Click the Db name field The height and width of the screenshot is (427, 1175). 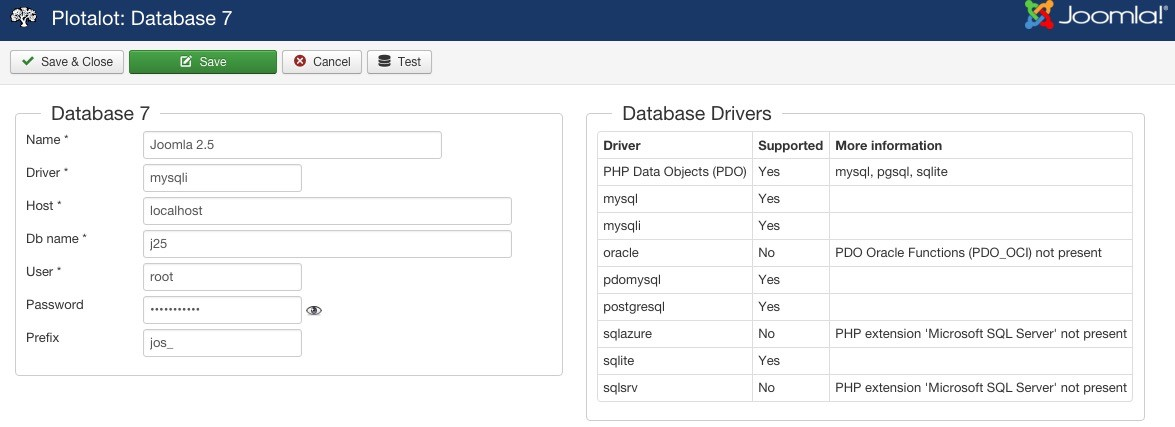pyautogui.click(x=327, y=244)
